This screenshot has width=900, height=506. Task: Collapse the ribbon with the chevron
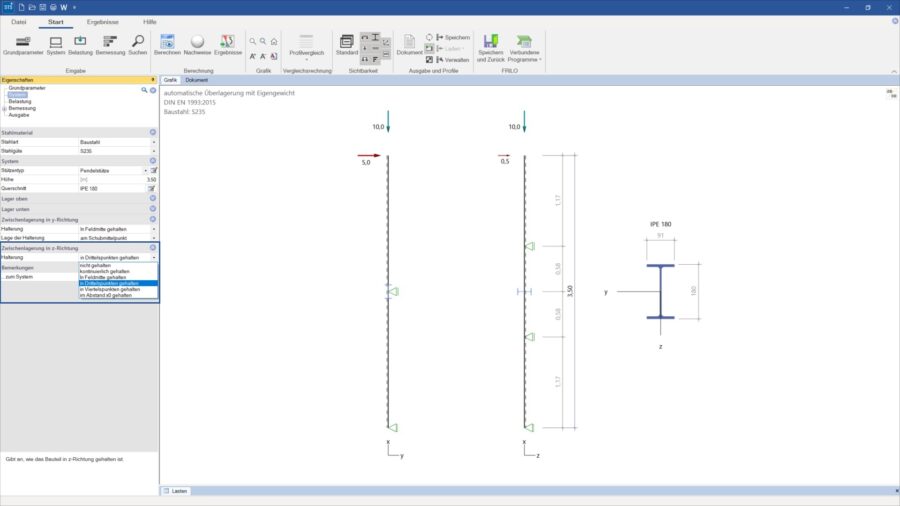click(x=894, y=71)
